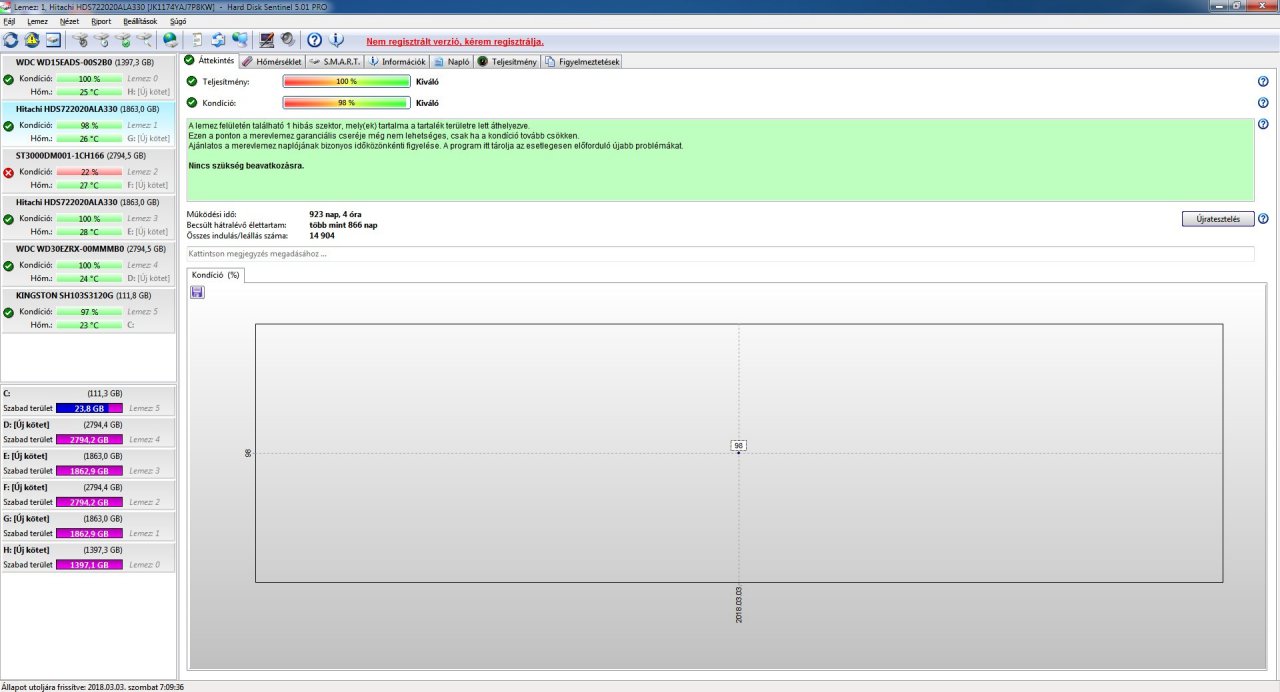Click the help icon beside Kondíció bar
The height and width of the screenshot is (692, 1280).
click(x=1263, y=102)
